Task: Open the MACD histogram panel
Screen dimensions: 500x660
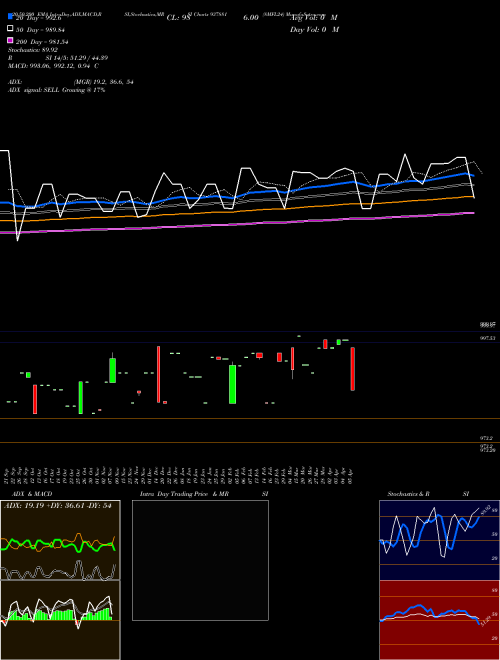Action: pyautogui.click(x=60, y=620)
